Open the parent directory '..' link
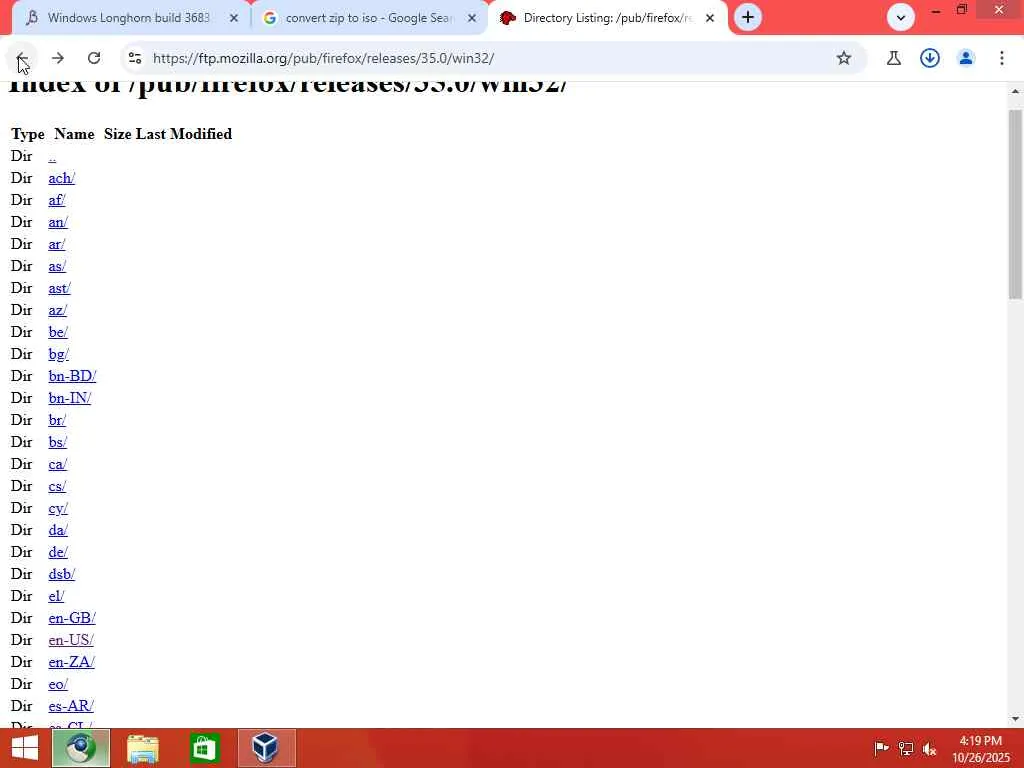Image resolution: width=1024 pixels, height=768 pixels. point(52,156)
